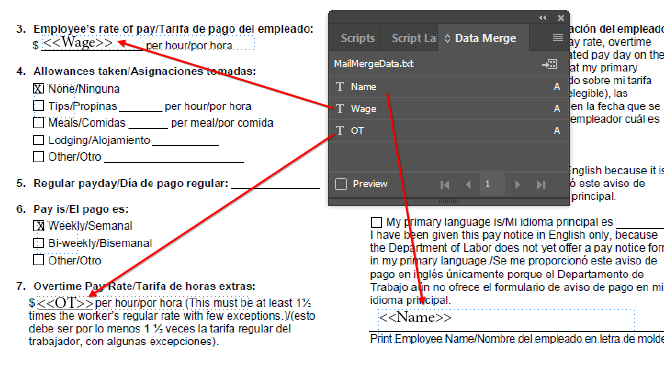The width and height of the screenshot is (664, 366).
Task: Go to previous record
Action: [468, 185]
